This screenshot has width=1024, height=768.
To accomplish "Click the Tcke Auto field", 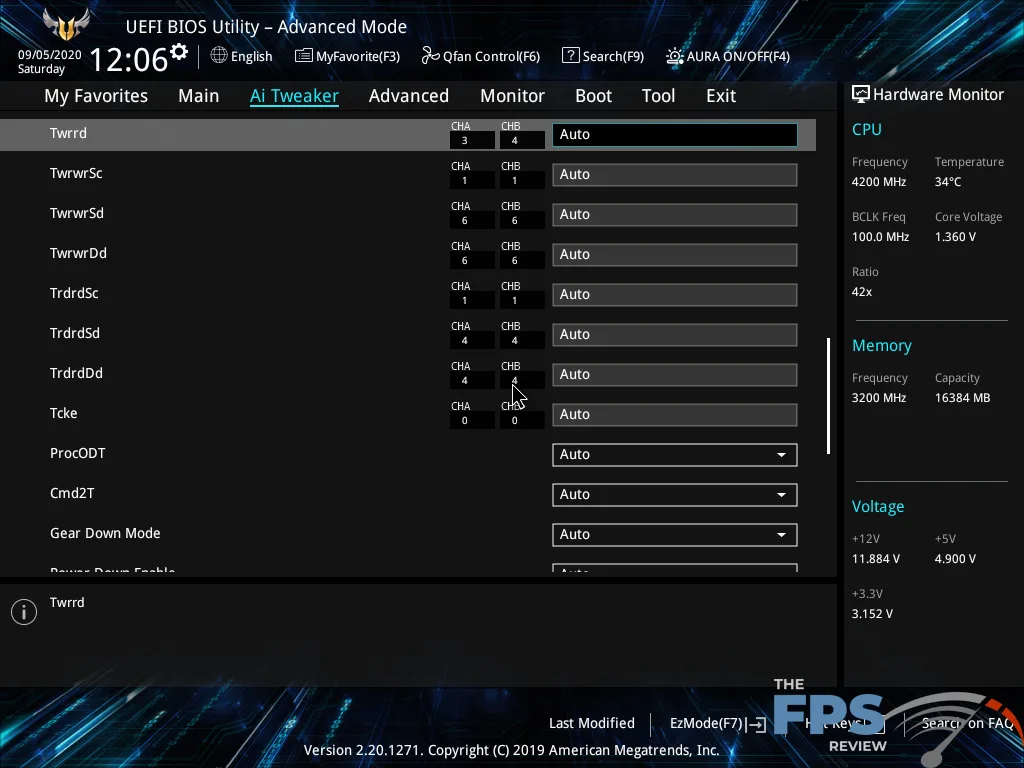I will [675, 414].
